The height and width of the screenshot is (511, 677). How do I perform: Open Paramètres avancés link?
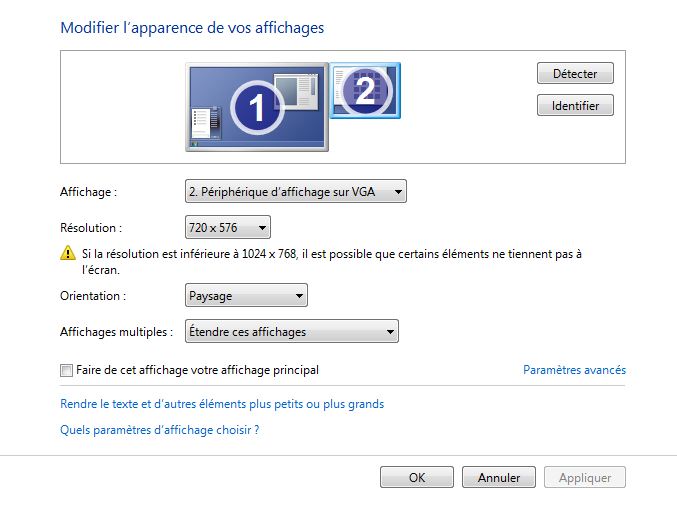point(574,370)
